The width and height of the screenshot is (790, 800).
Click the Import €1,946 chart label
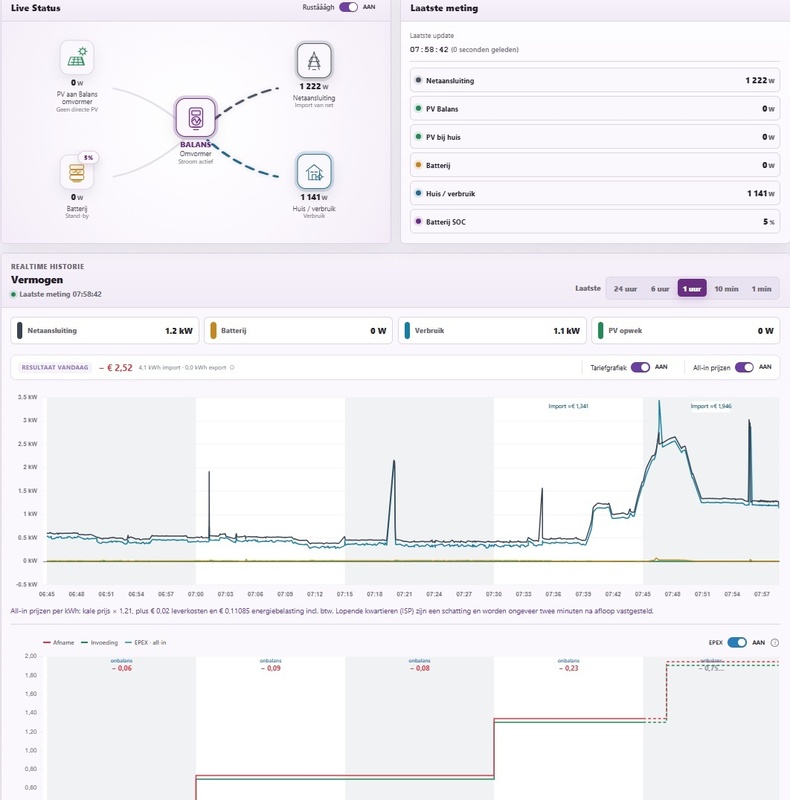click(711, 406)
